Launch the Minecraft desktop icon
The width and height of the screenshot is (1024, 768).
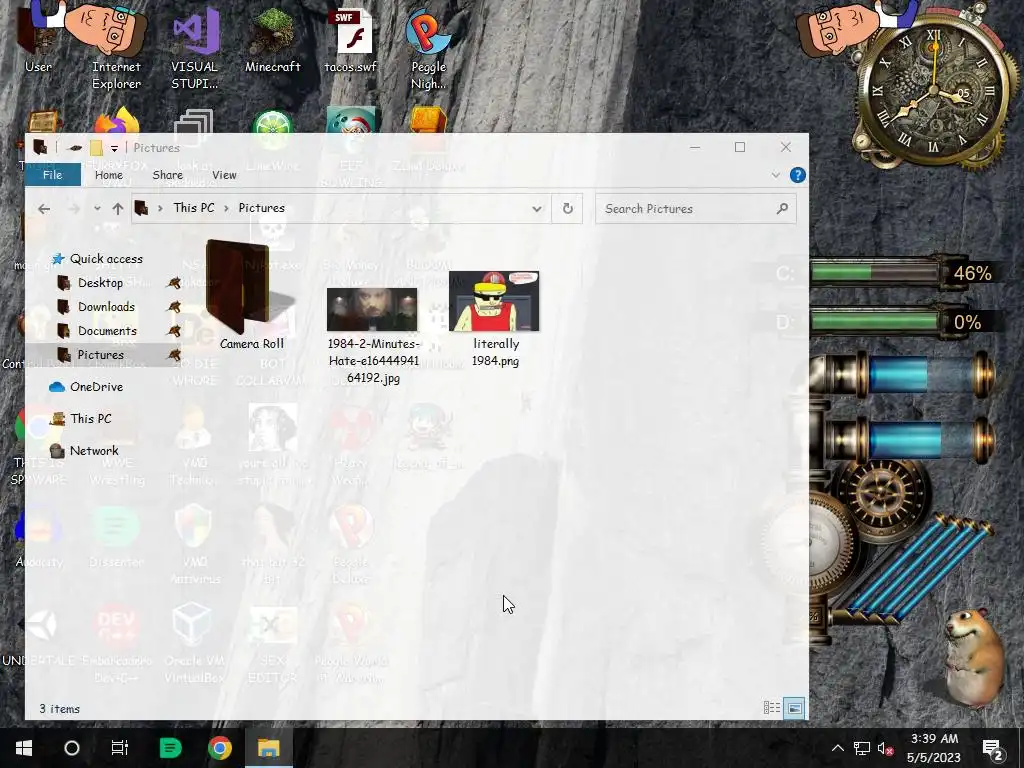pyautogui.click(x=272, y=39)
